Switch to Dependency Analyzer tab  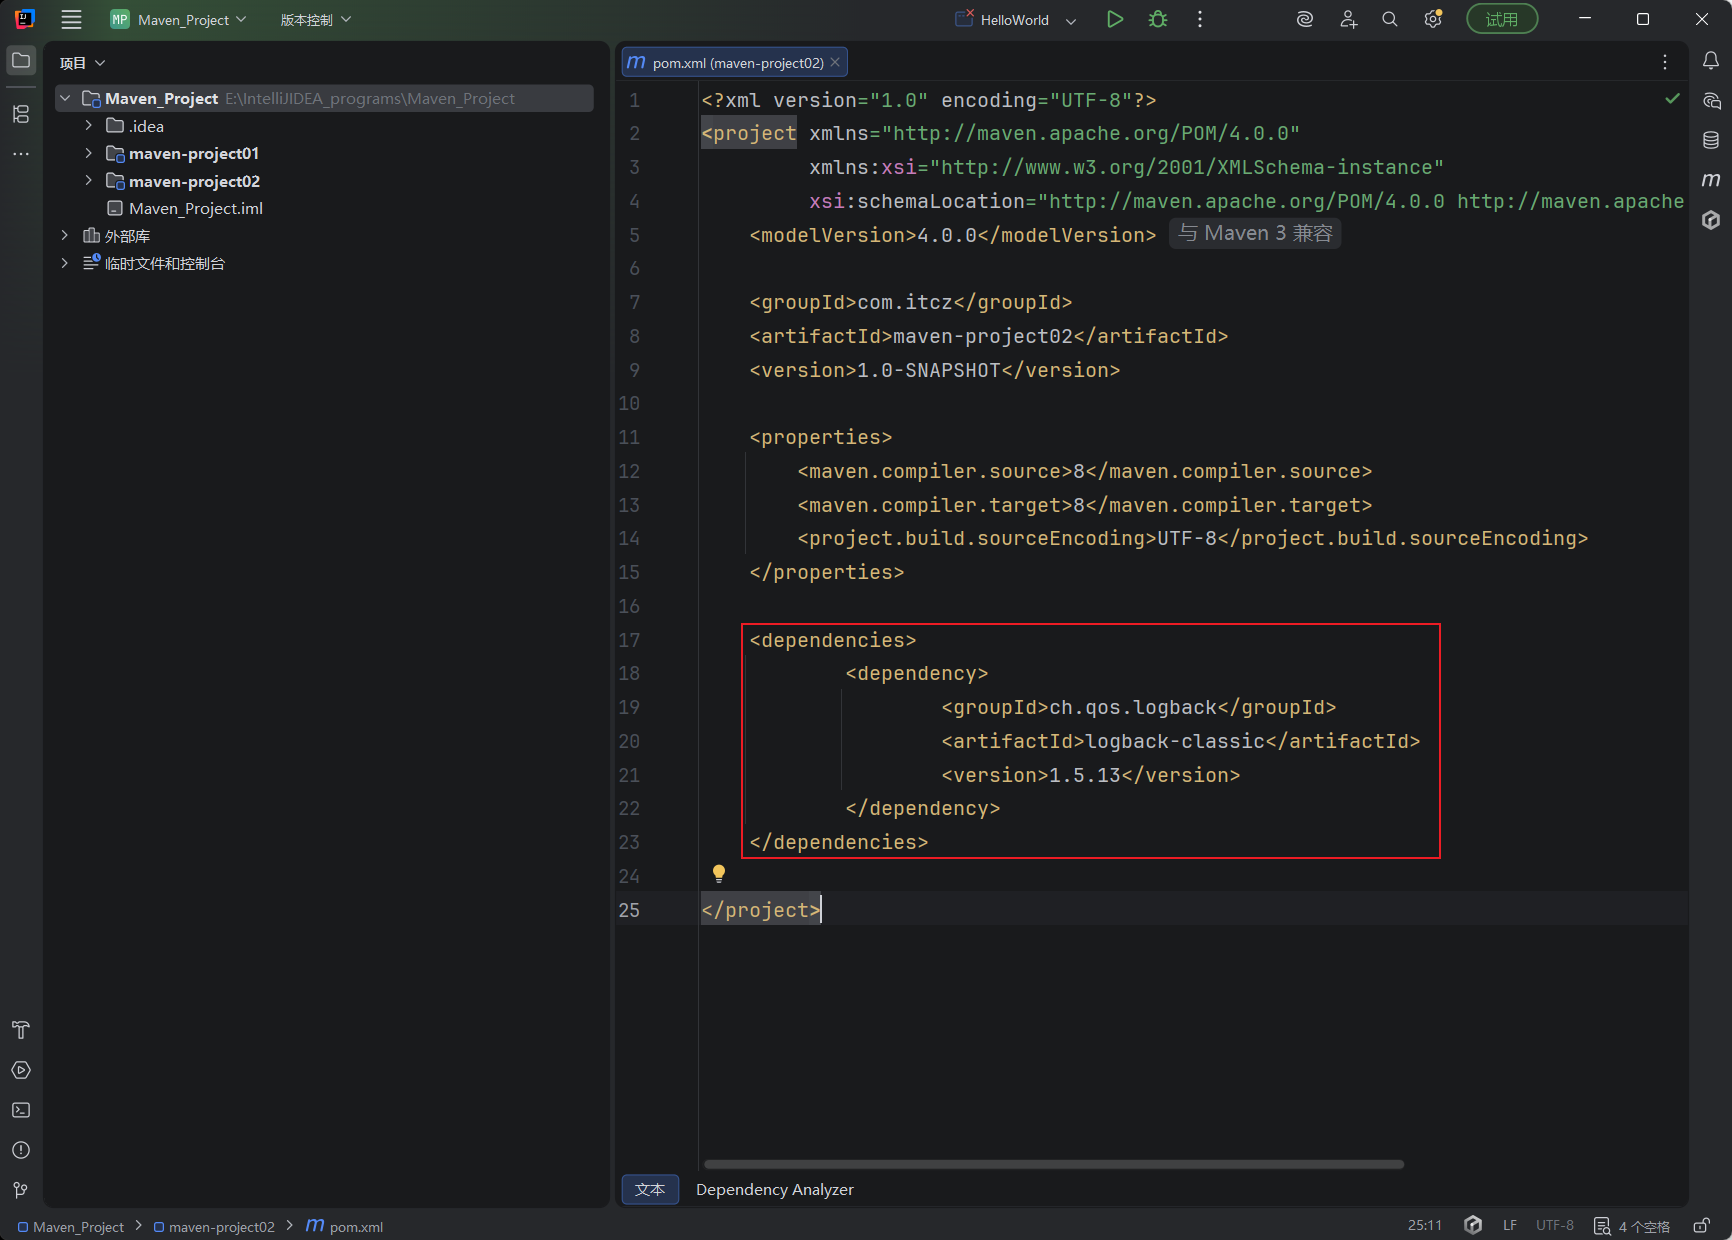tap(774, 1189)
